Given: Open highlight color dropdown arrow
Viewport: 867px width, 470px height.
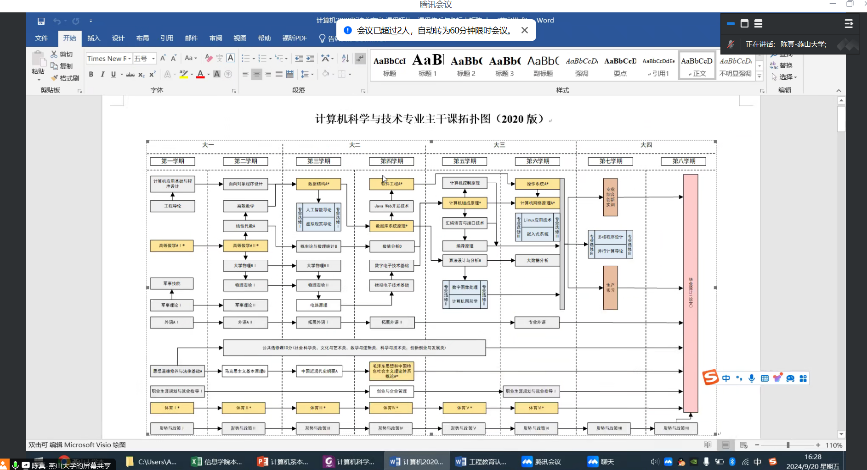Looking at the screenshot, I should 191,74.
